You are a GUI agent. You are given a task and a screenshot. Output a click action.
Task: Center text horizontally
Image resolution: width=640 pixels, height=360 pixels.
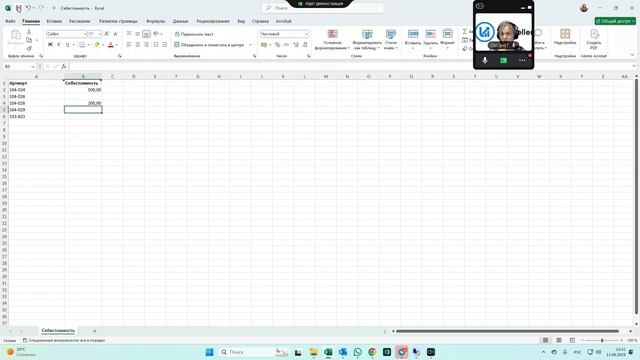[138, 45]
